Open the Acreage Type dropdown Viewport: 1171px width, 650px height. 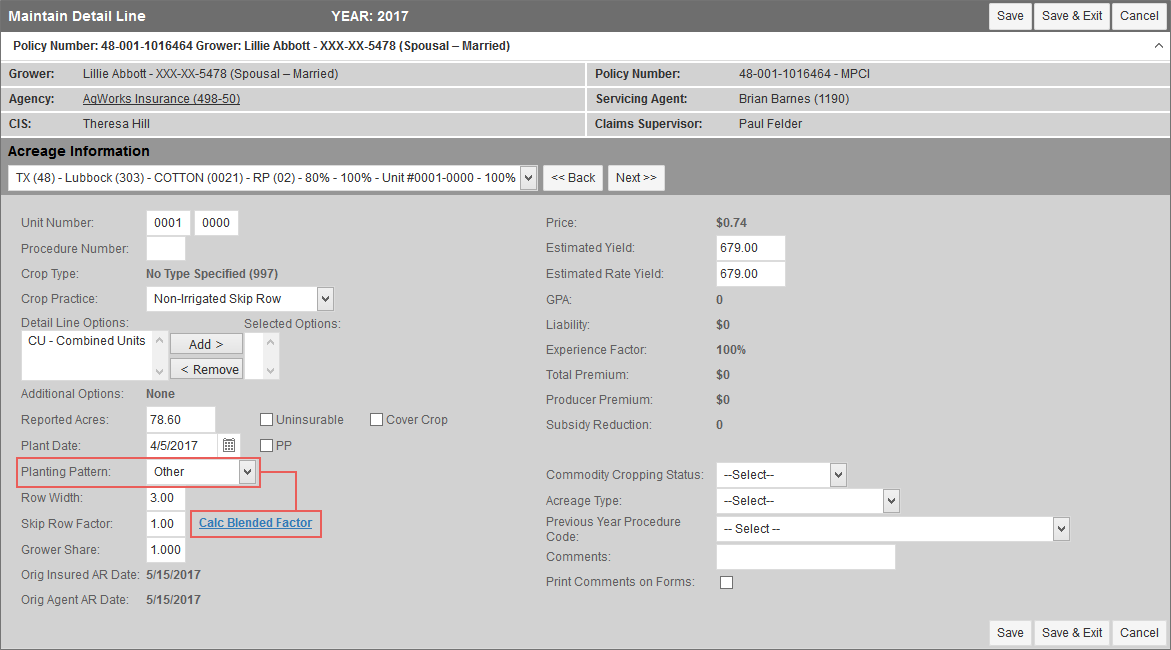[x=891, y=501]
